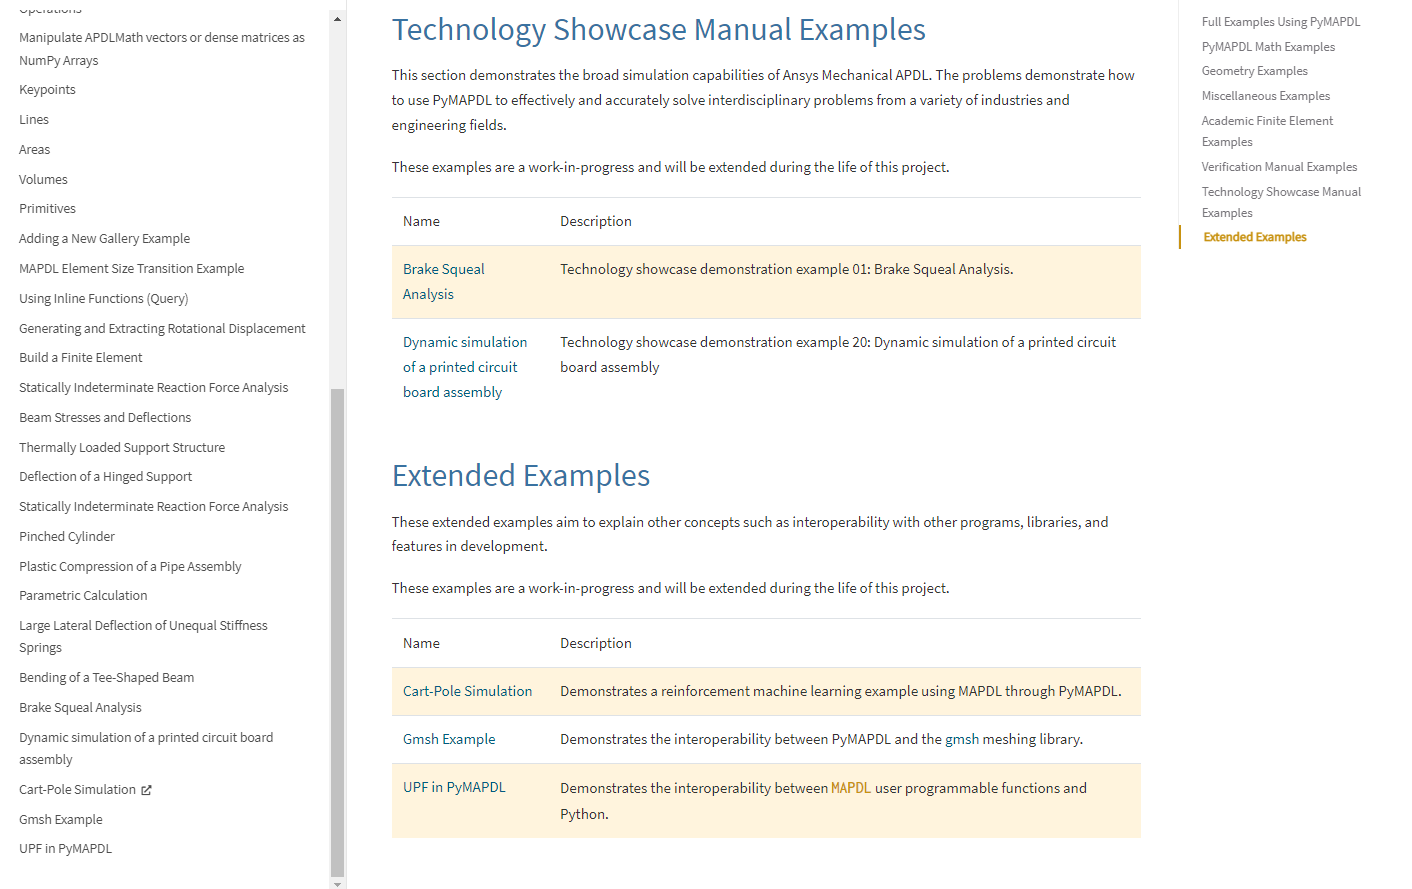Open Thermally Loaded Support Structure
The width and height of the screenshot is (1412, 889).
pyautogui.click(x=122, y=448)
